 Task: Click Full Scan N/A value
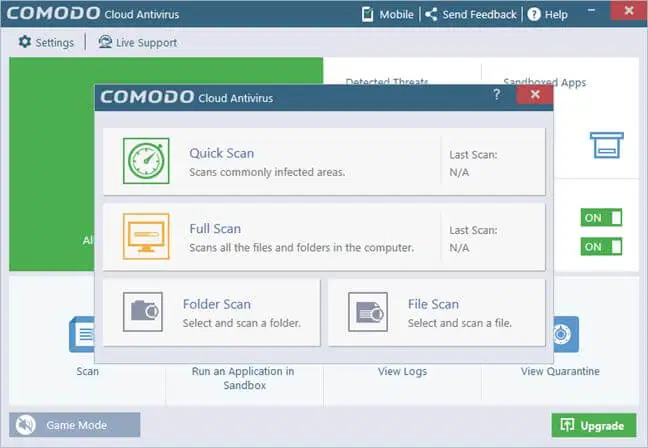459,248
